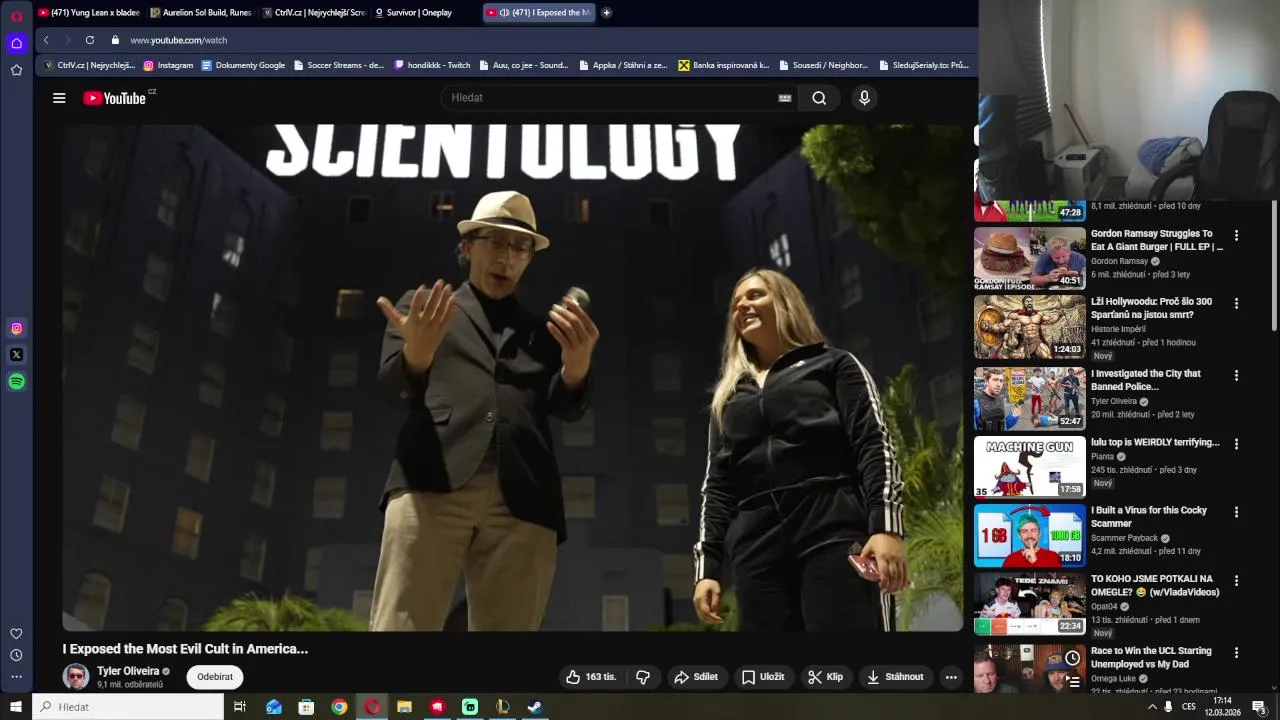This screenshot has width=1280, height=720.
Task: Subscribe using the Odebírat button
Action: (x=215, y=677)
